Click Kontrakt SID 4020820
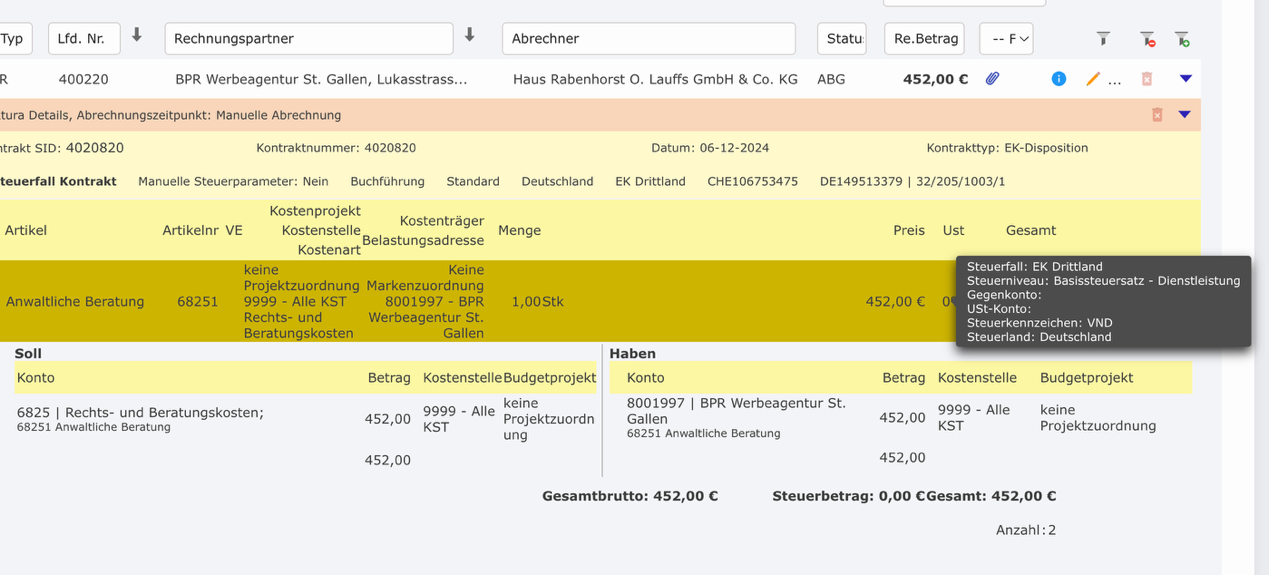Screen dimensions: 1269x575 coord(62,148)
